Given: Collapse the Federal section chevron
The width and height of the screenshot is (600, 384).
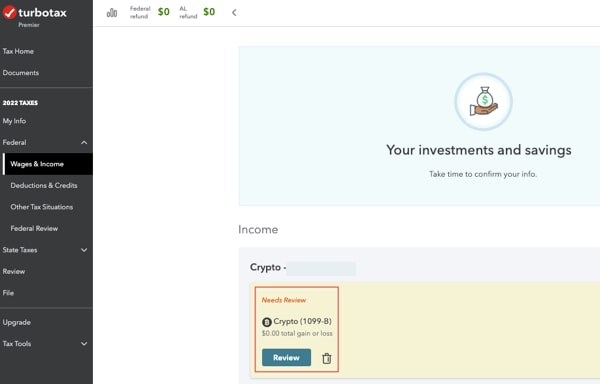Looking at the screenshot, I should (84, 143).
